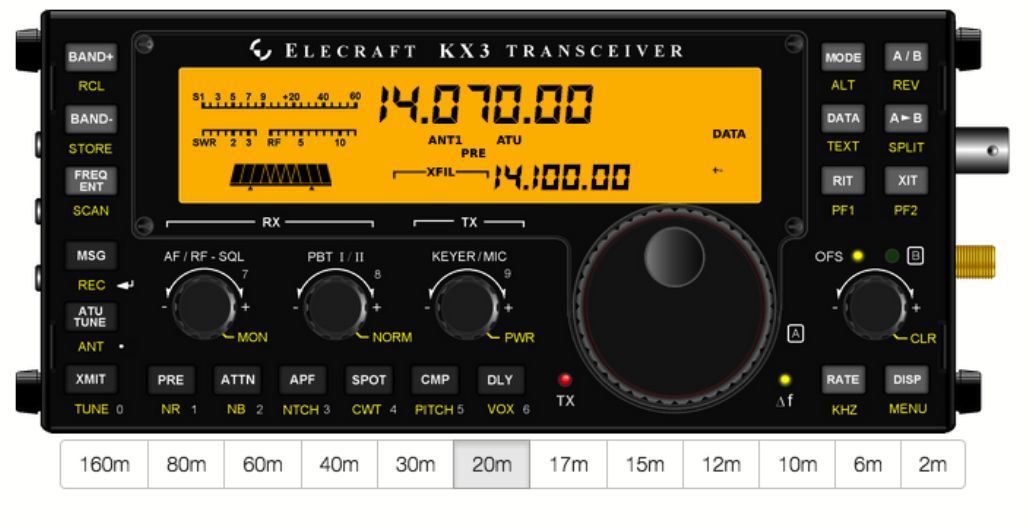
Task: Click the RATE button
Action: coord(843,379)
